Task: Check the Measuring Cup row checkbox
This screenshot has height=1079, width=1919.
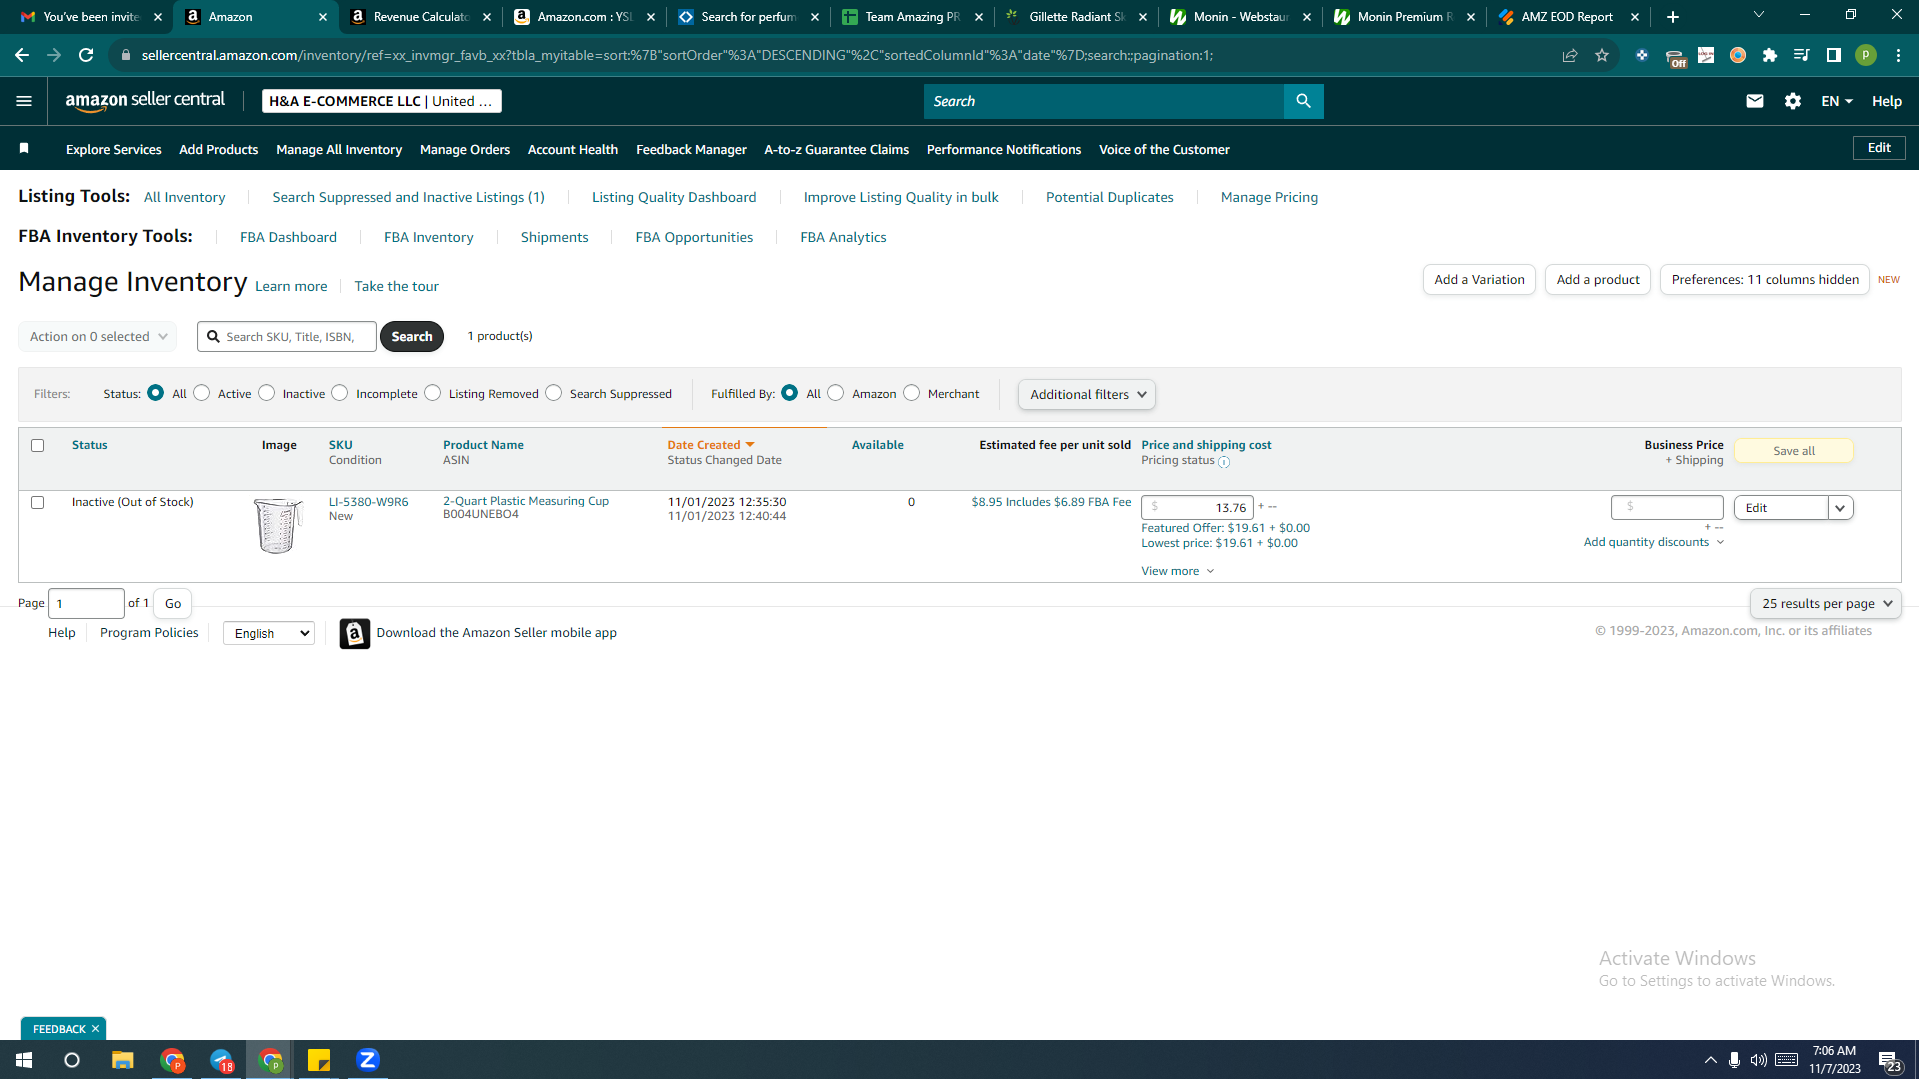Action: pos(38,503)
